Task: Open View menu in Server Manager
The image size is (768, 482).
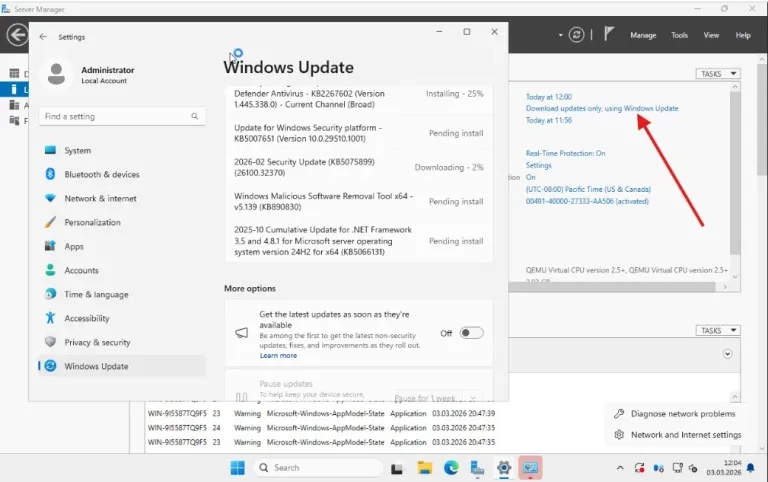Action: tap(711, 35)
